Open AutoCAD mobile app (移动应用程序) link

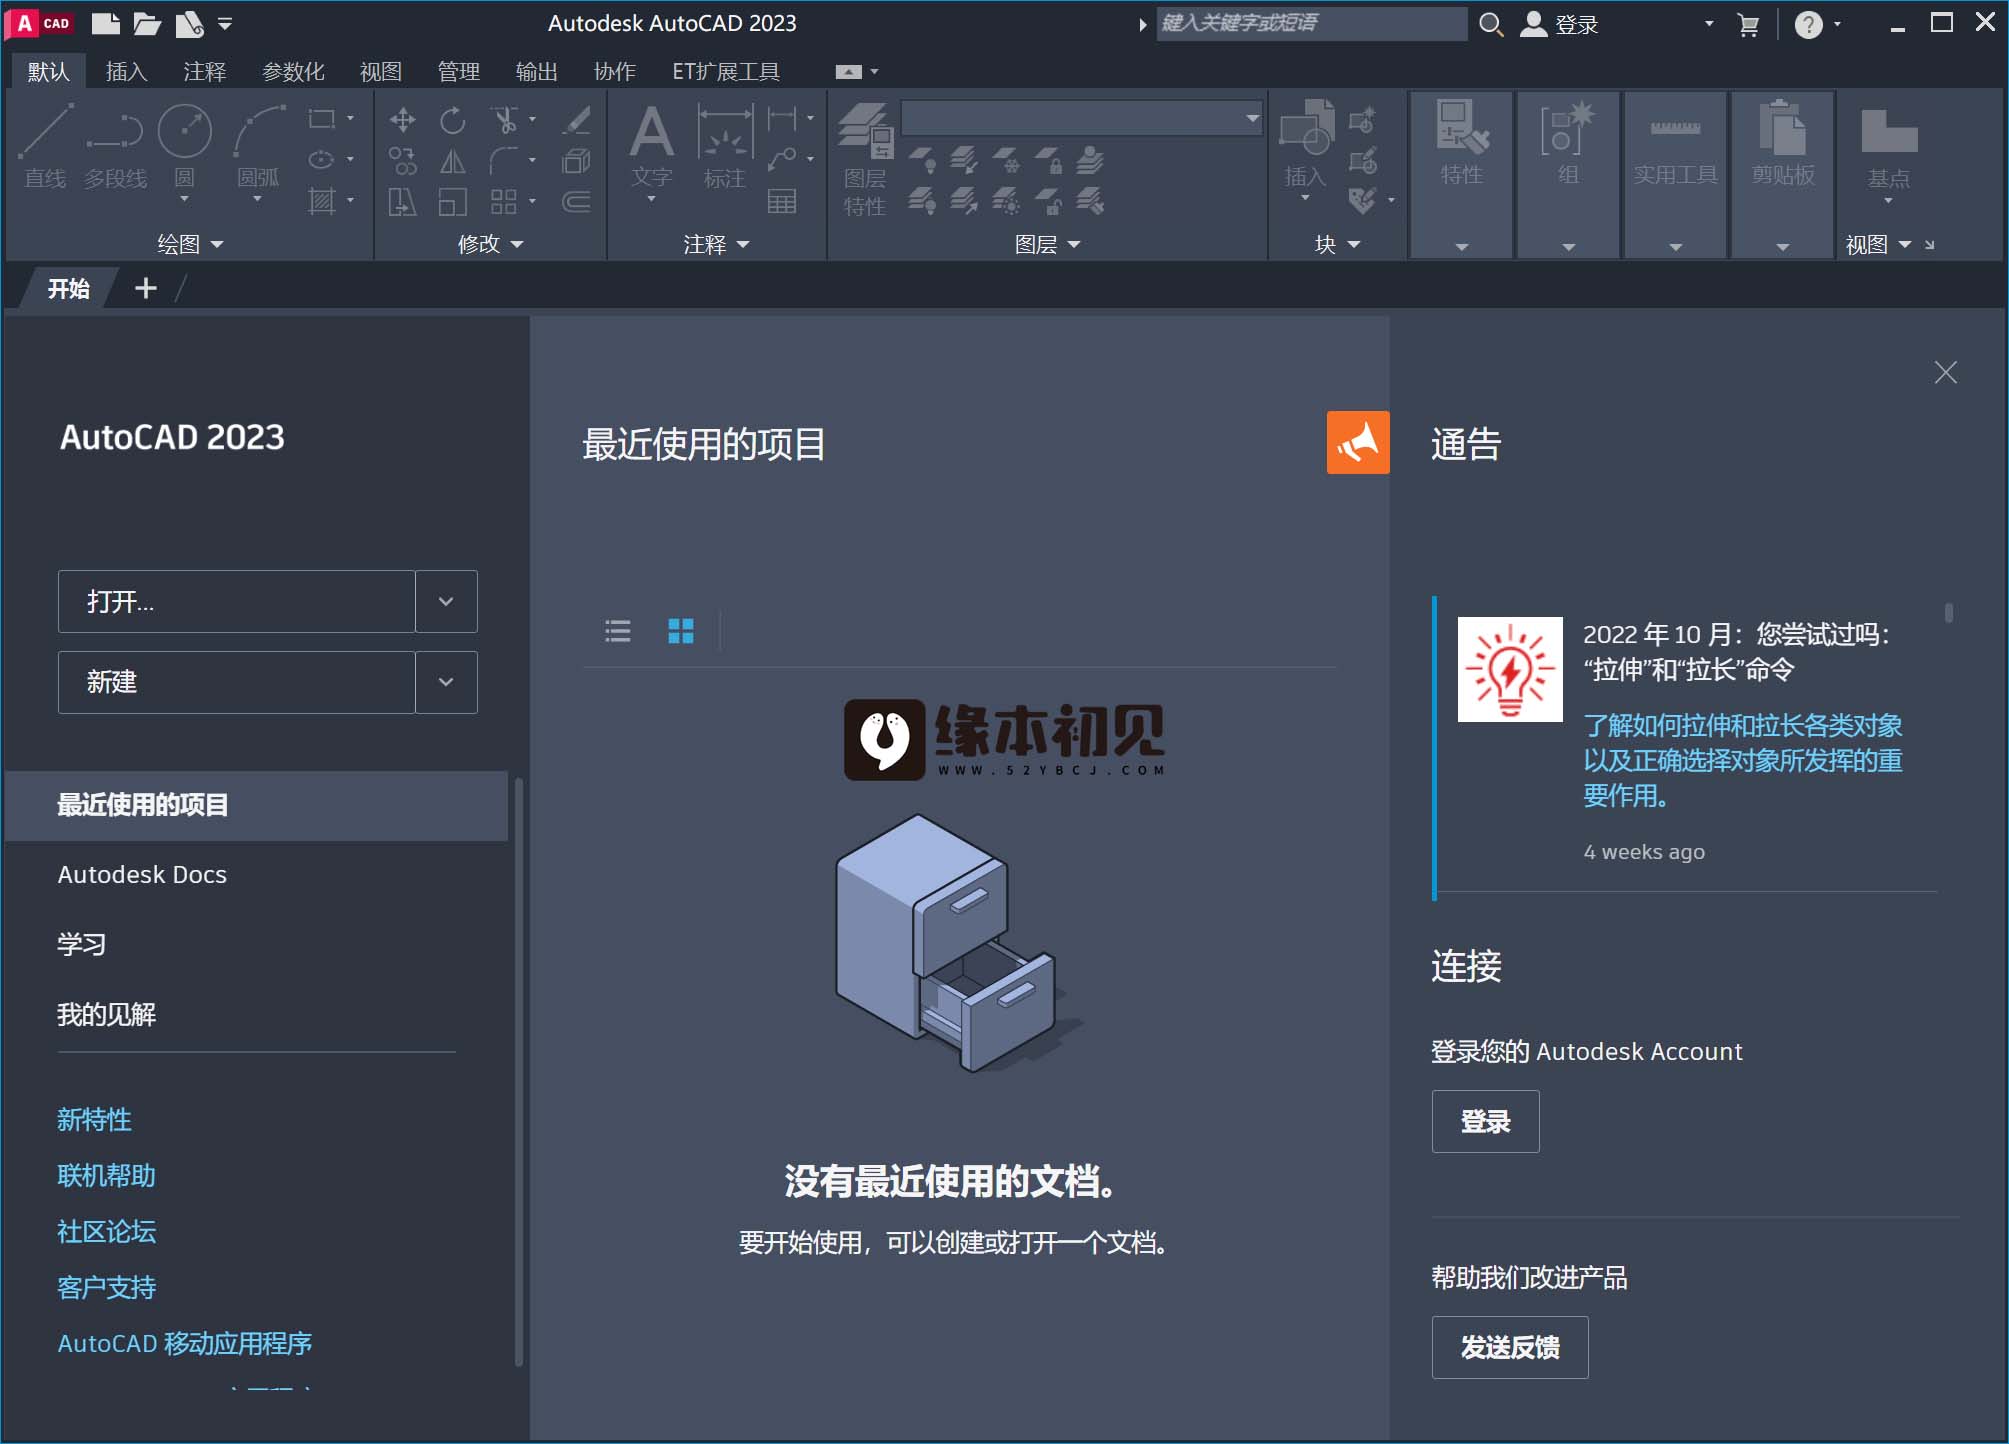[185, 1343]
